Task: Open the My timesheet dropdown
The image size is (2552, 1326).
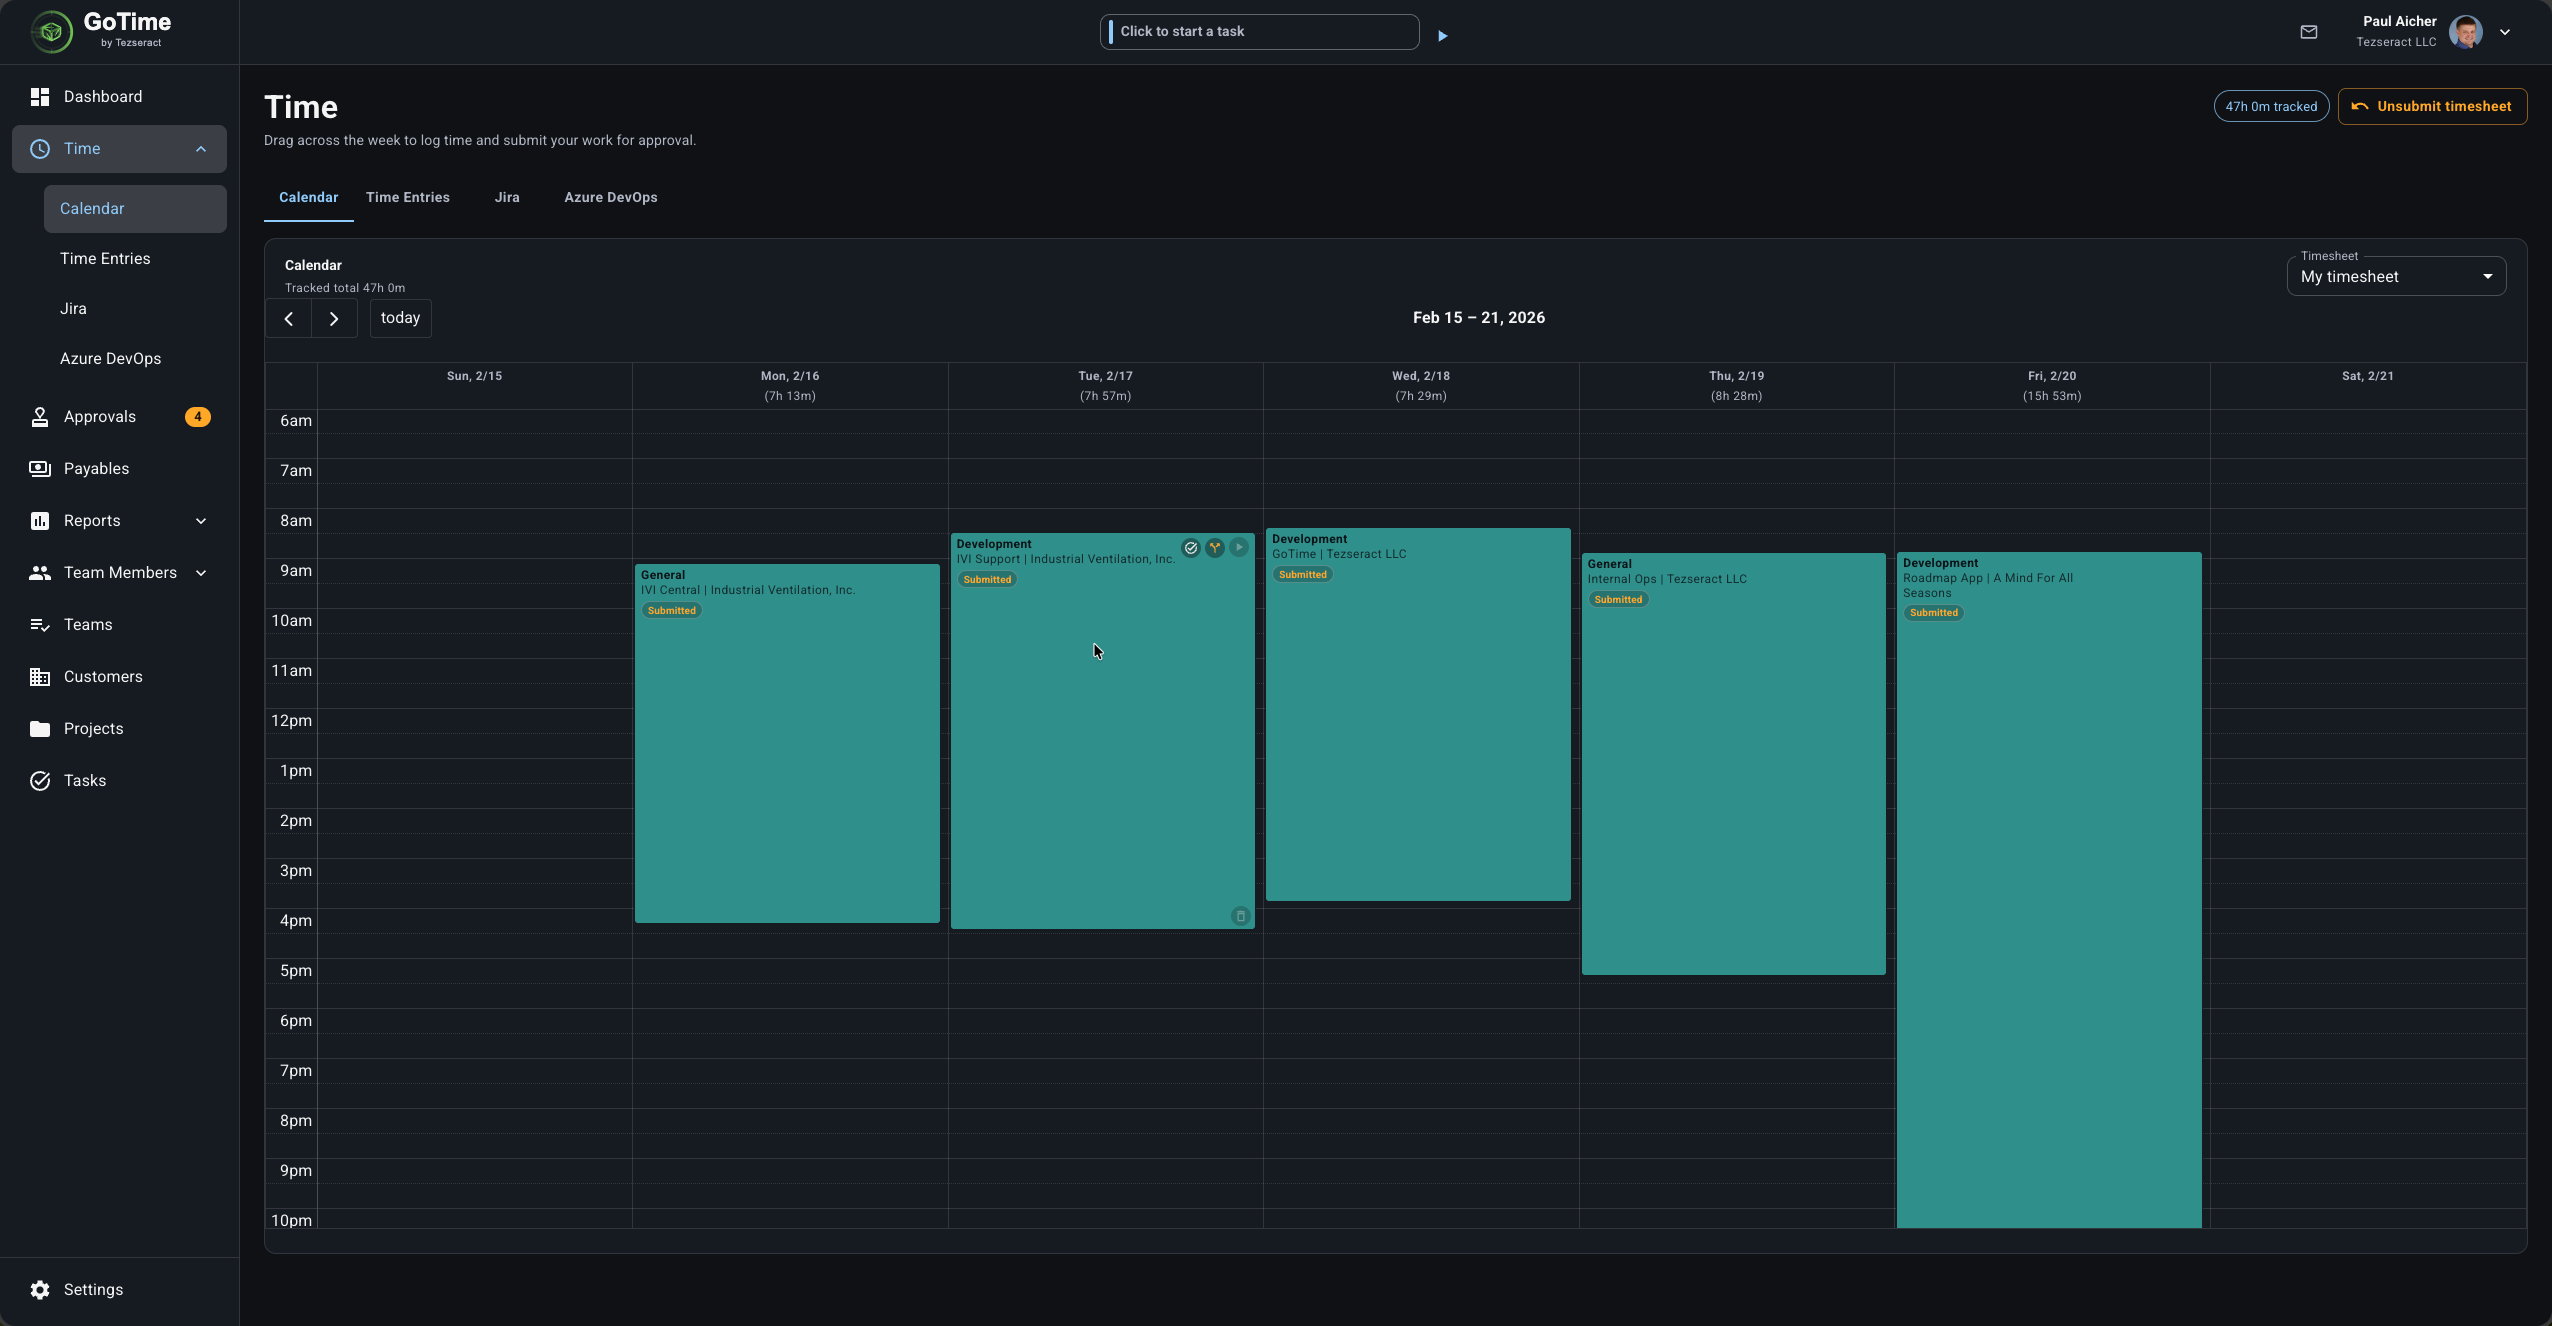Action: coord(2396,277)
